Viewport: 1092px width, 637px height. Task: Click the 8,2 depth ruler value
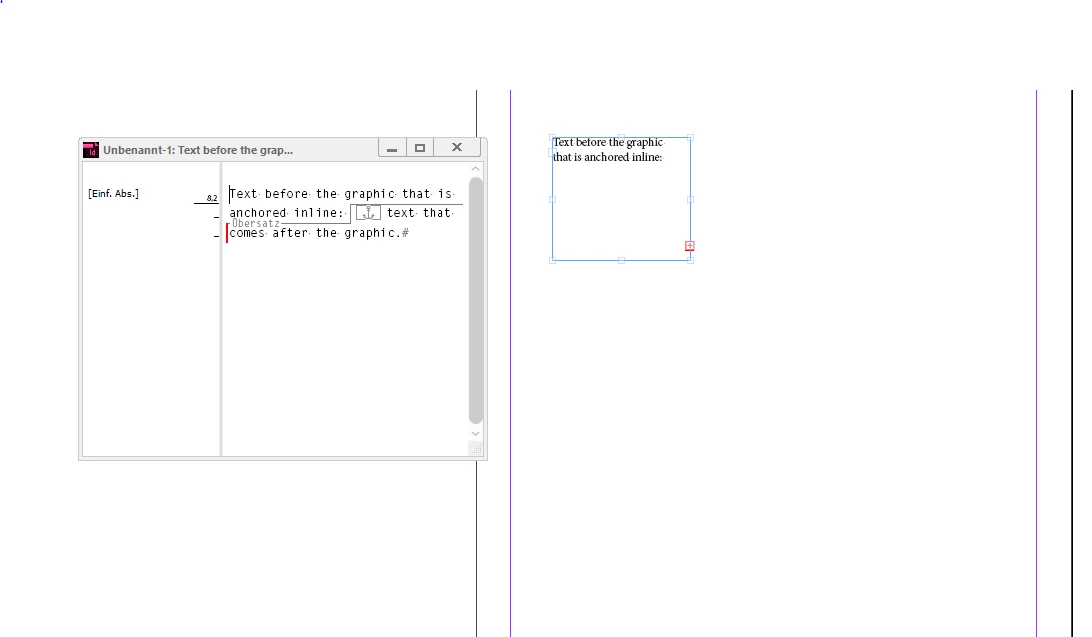click(212, 198)
